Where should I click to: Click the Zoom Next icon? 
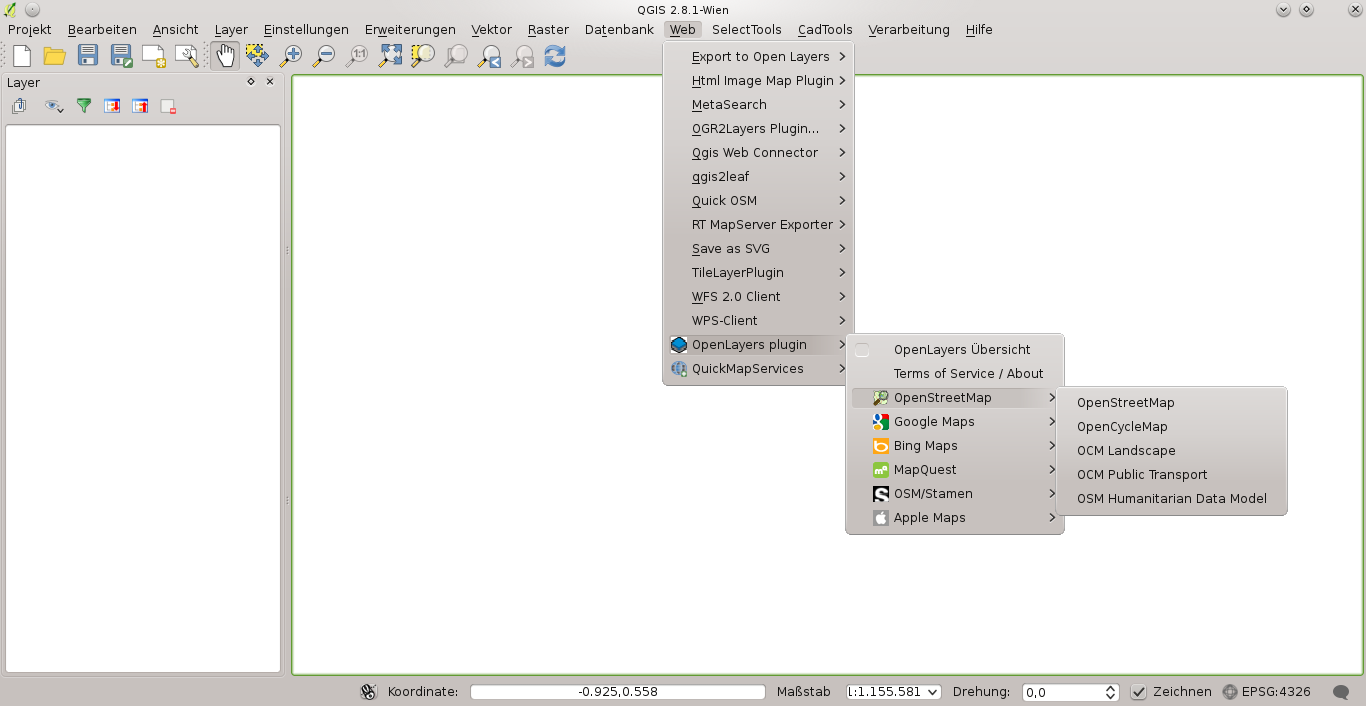click(522, 56)
